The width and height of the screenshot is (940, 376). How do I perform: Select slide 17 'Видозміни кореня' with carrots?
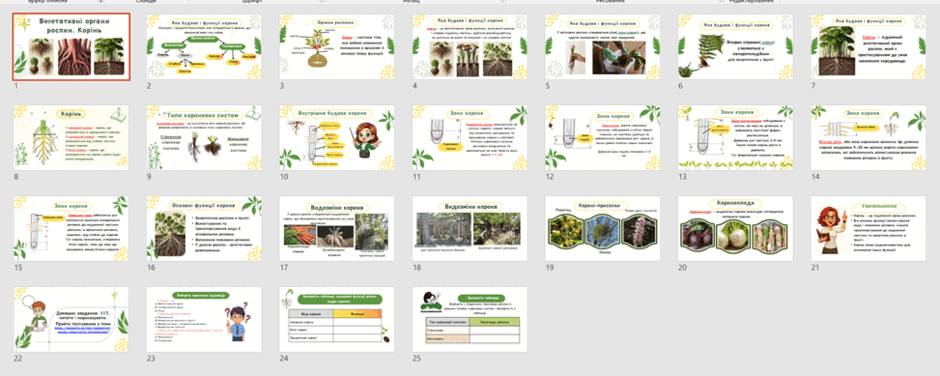(x=336, y=228)
